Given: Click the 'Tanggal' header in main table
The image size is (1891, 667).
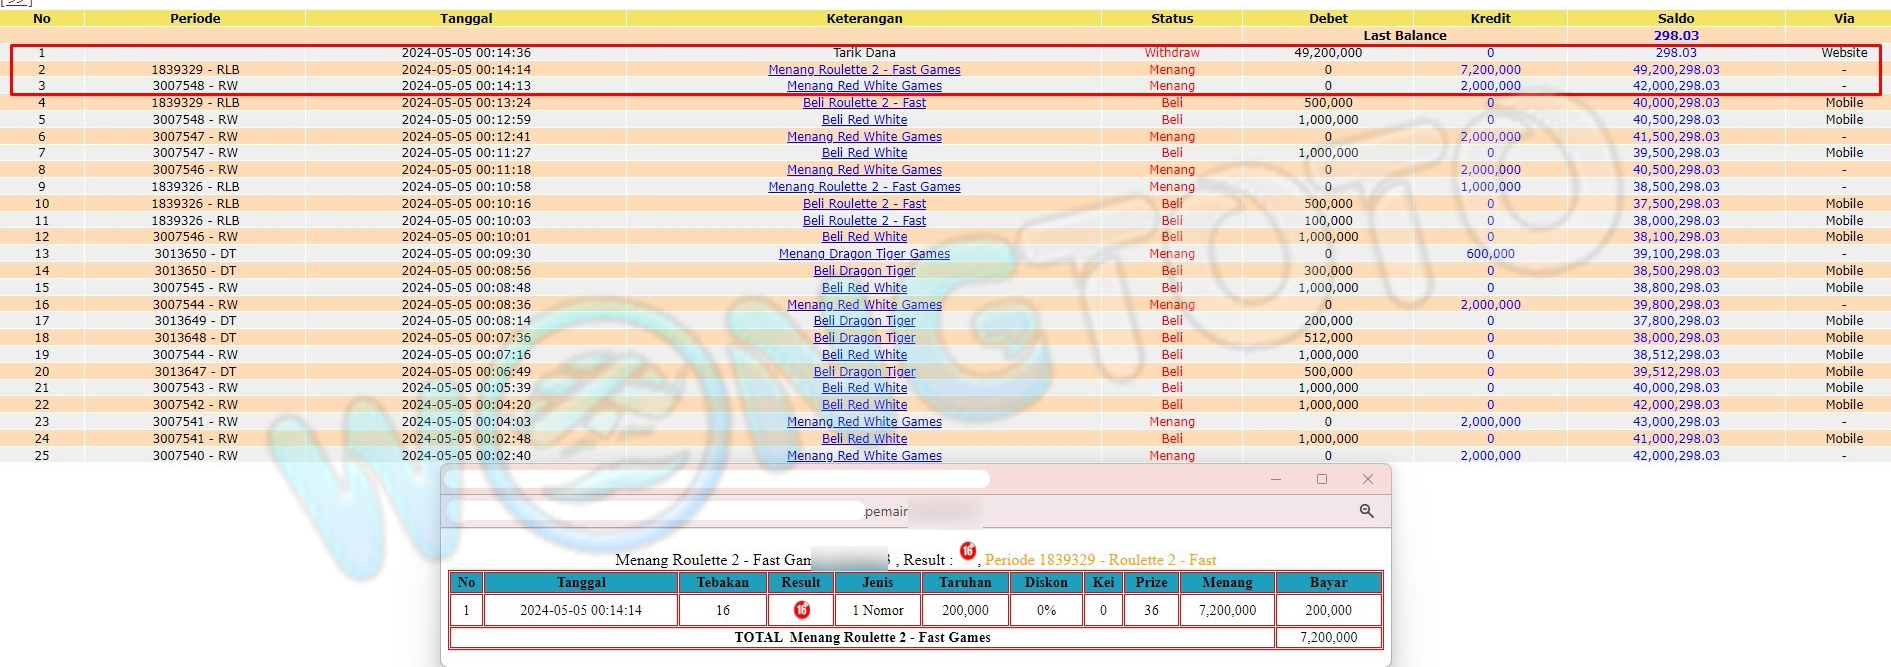Looking at the screenshot, I should tap(466, 18).
